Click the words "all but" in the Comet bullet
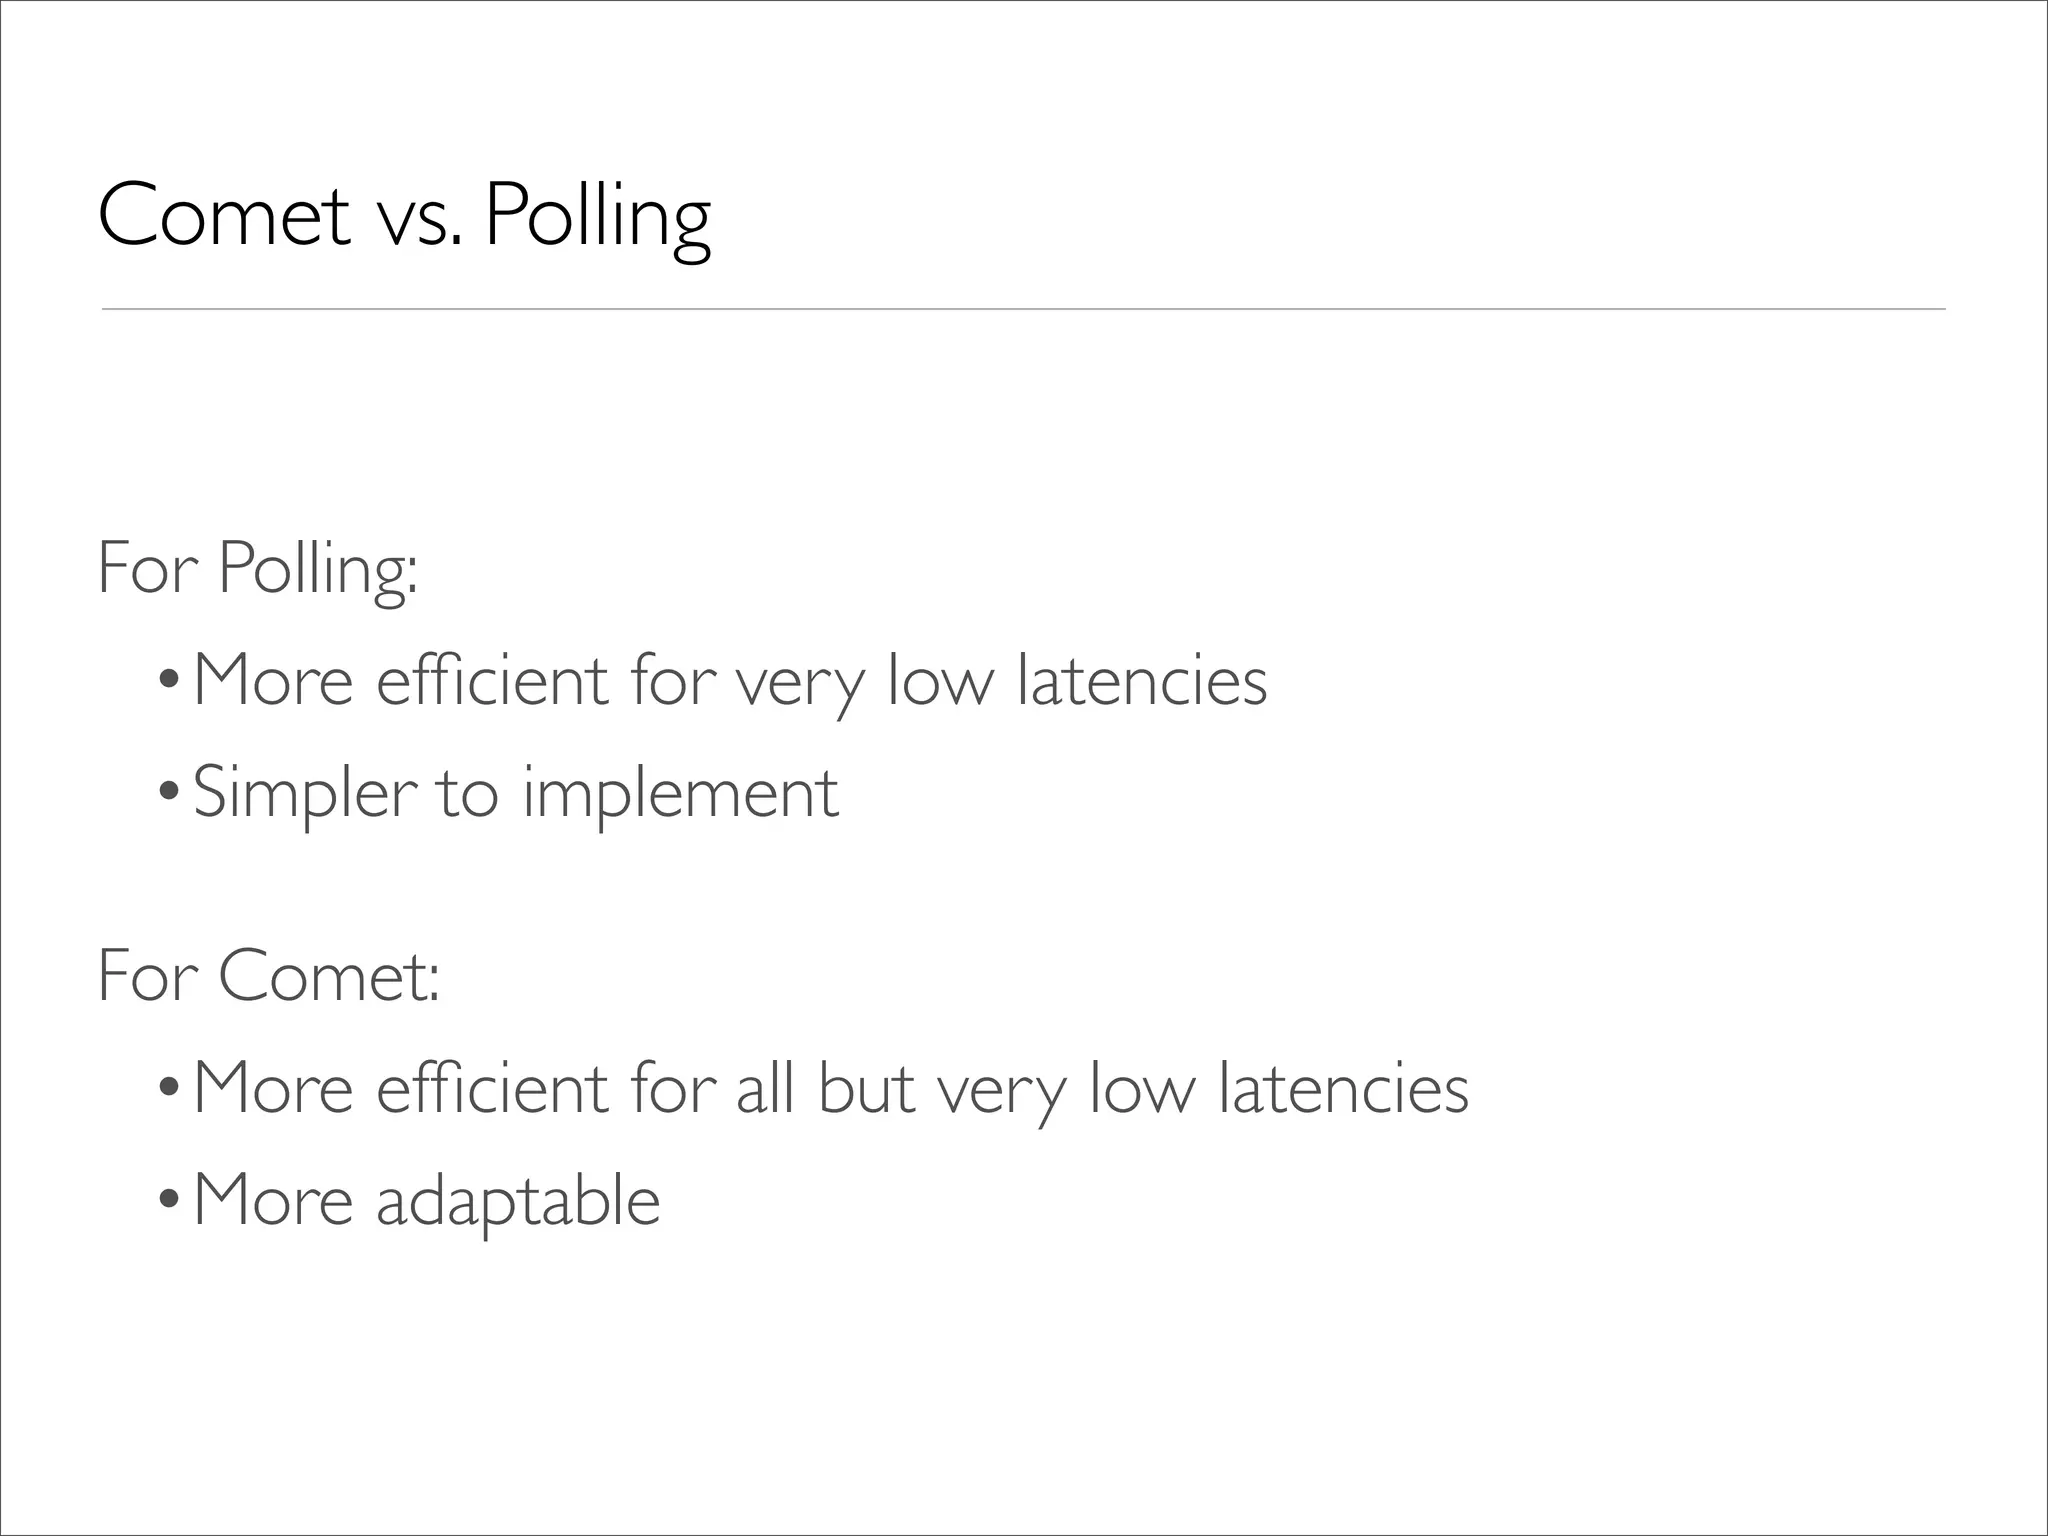Viewport: 2048px width, 1536px height. [825, 1089]
